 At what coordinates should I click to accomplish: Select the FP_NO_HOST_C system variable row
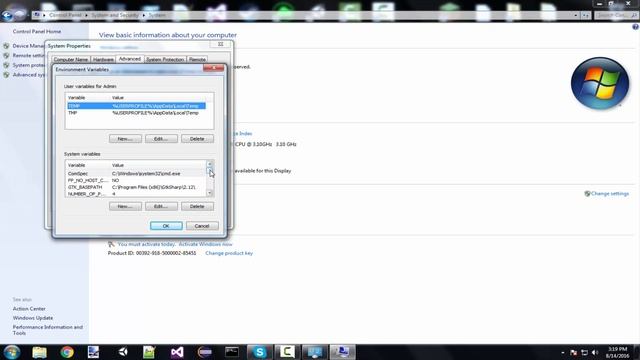(x=136, y=180)
